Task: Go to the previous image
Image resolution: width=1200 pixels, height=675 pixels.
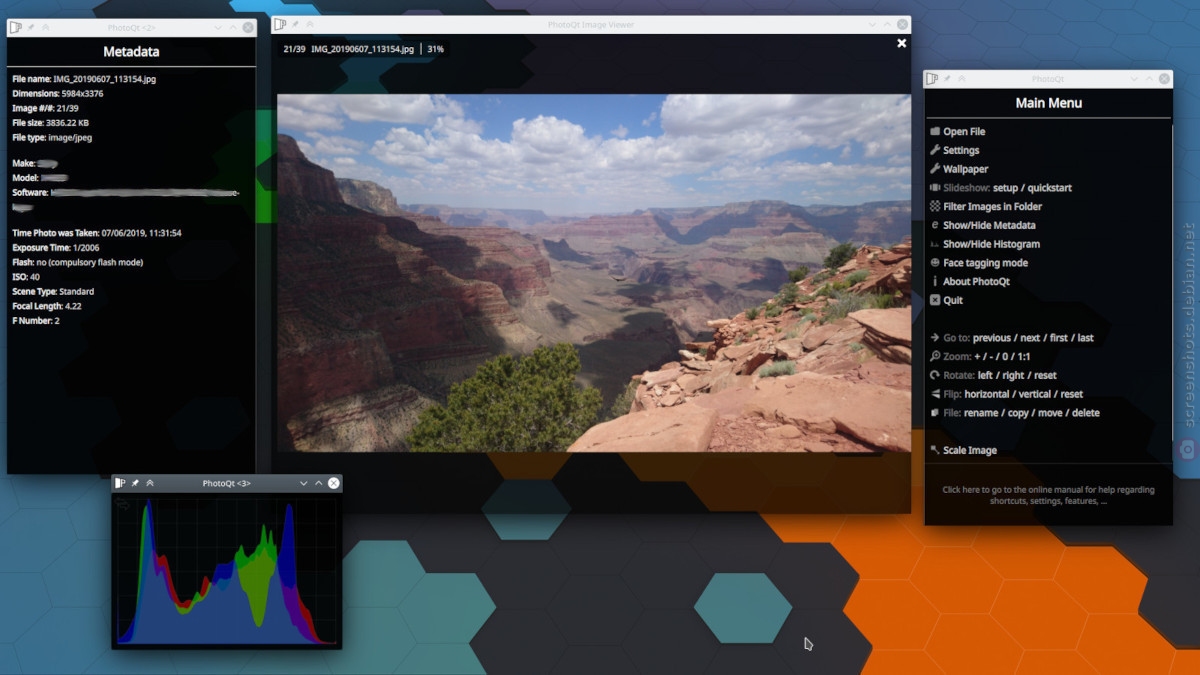Action: click(x=992, y=338)
